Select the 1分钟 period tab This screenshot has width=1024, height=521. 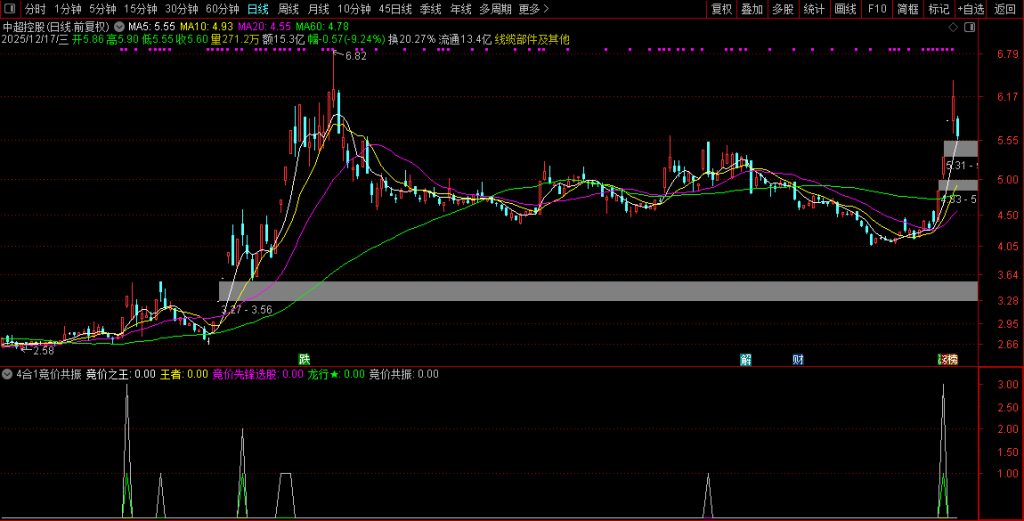[67, 9]
